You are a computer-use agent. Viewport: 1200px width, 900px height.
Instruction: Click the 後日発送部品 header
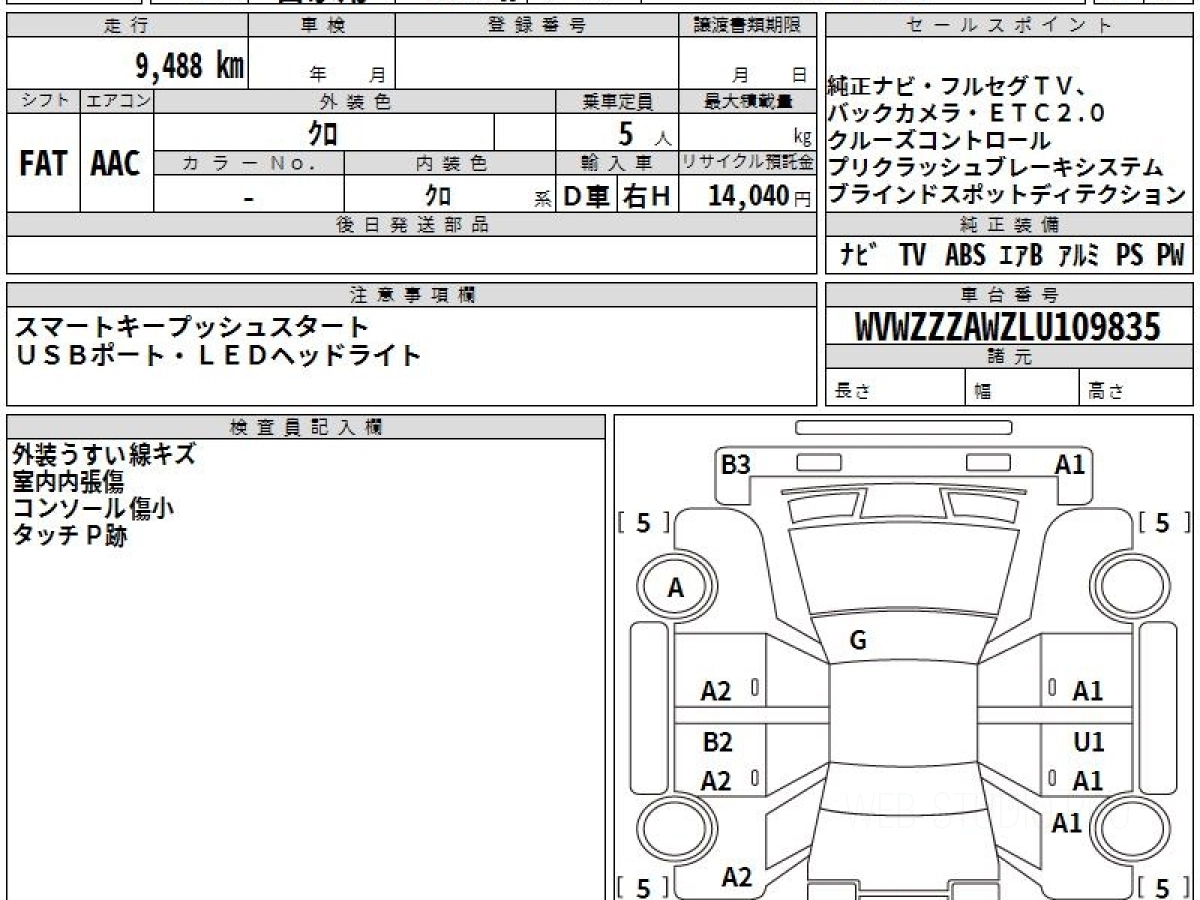[x=412, y=224]
